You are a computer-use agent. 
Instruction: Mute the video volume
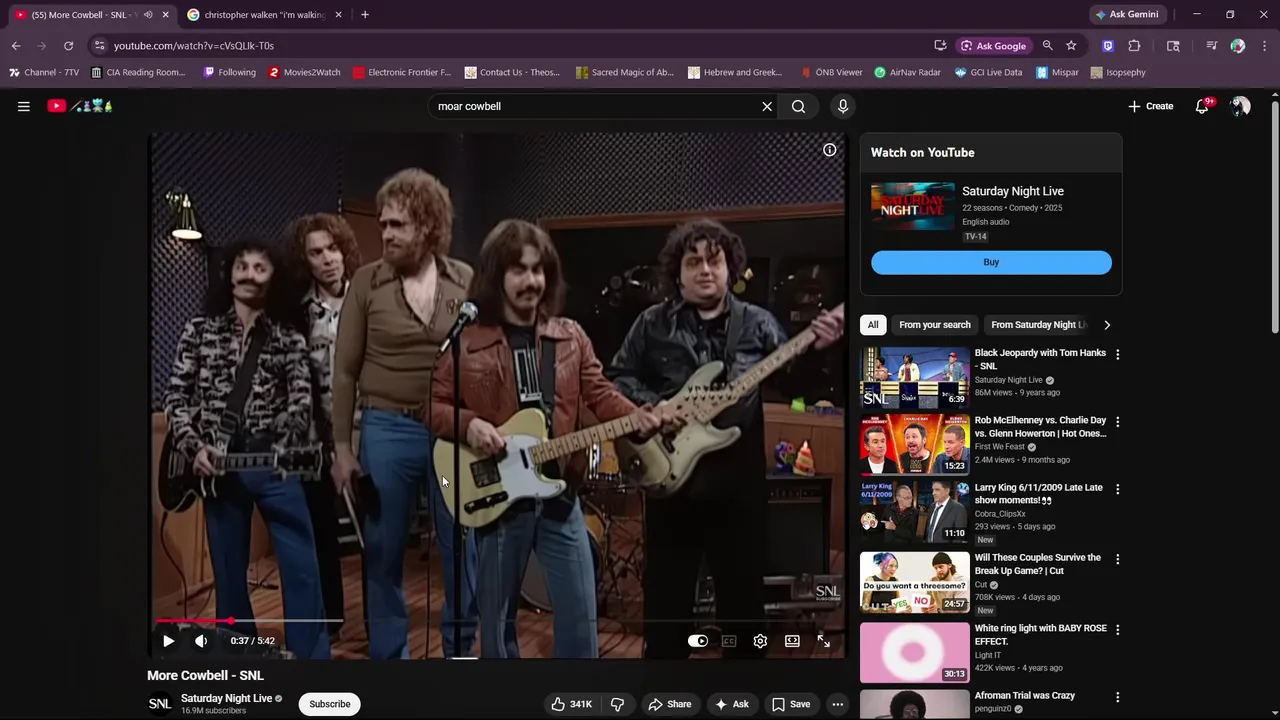(201, 641)
